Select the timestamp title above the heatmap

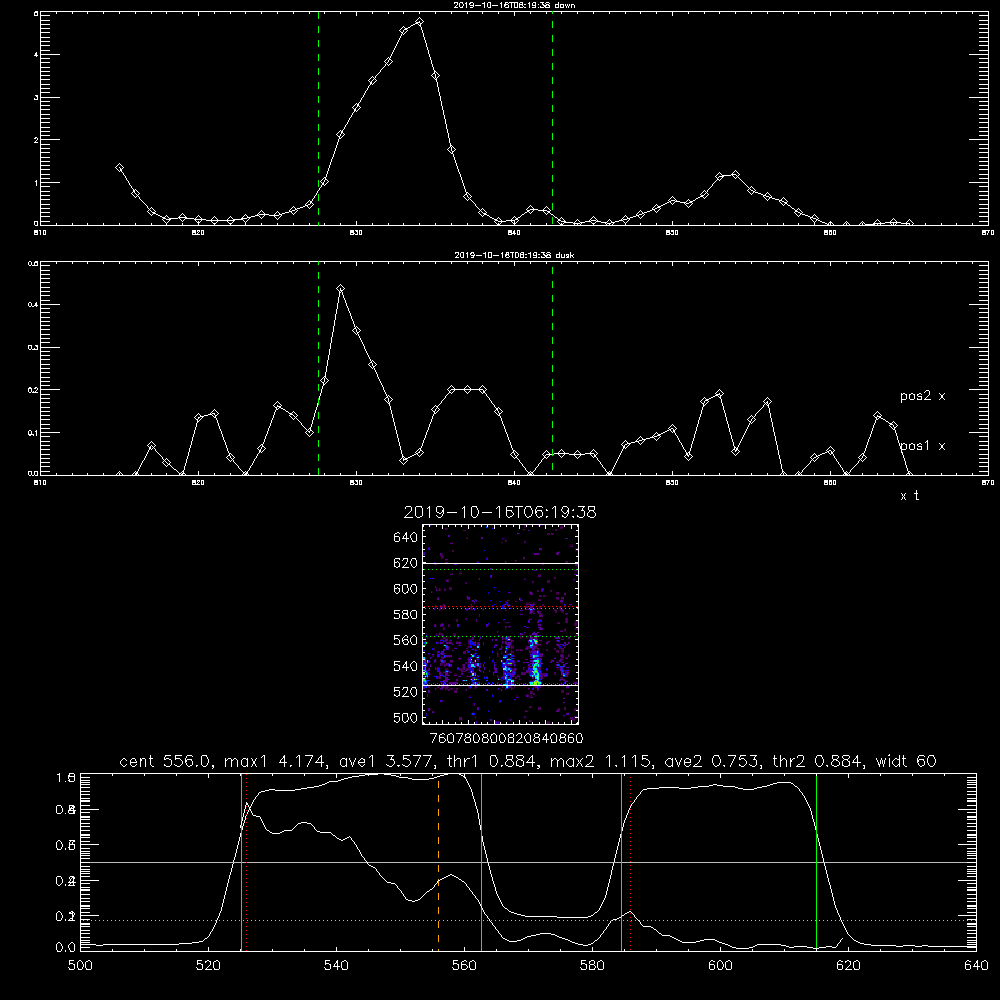500,512
